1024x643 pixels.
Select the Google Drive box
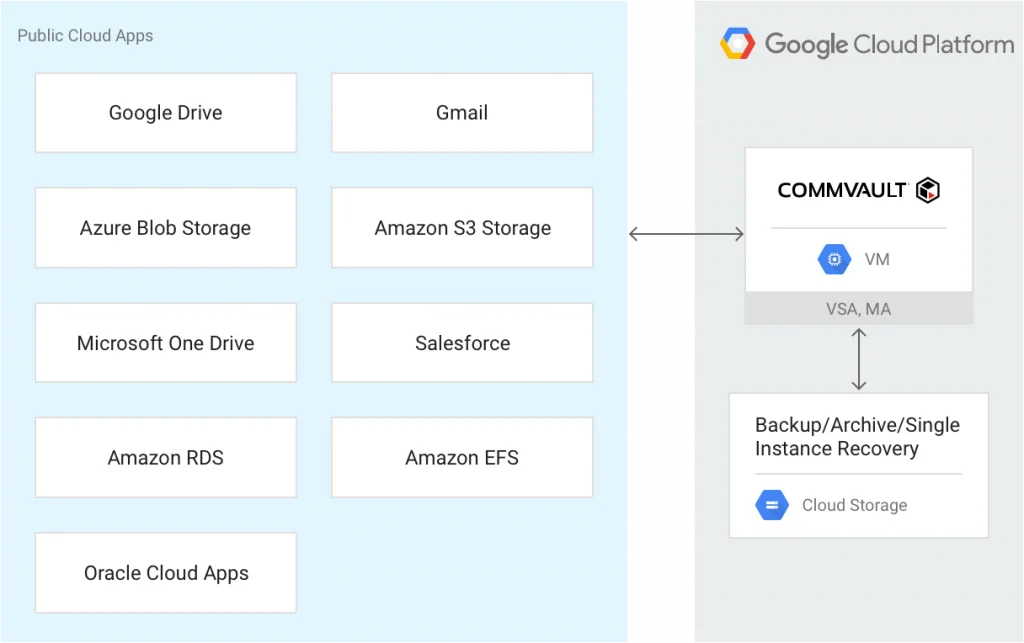(x=166, y=113)
